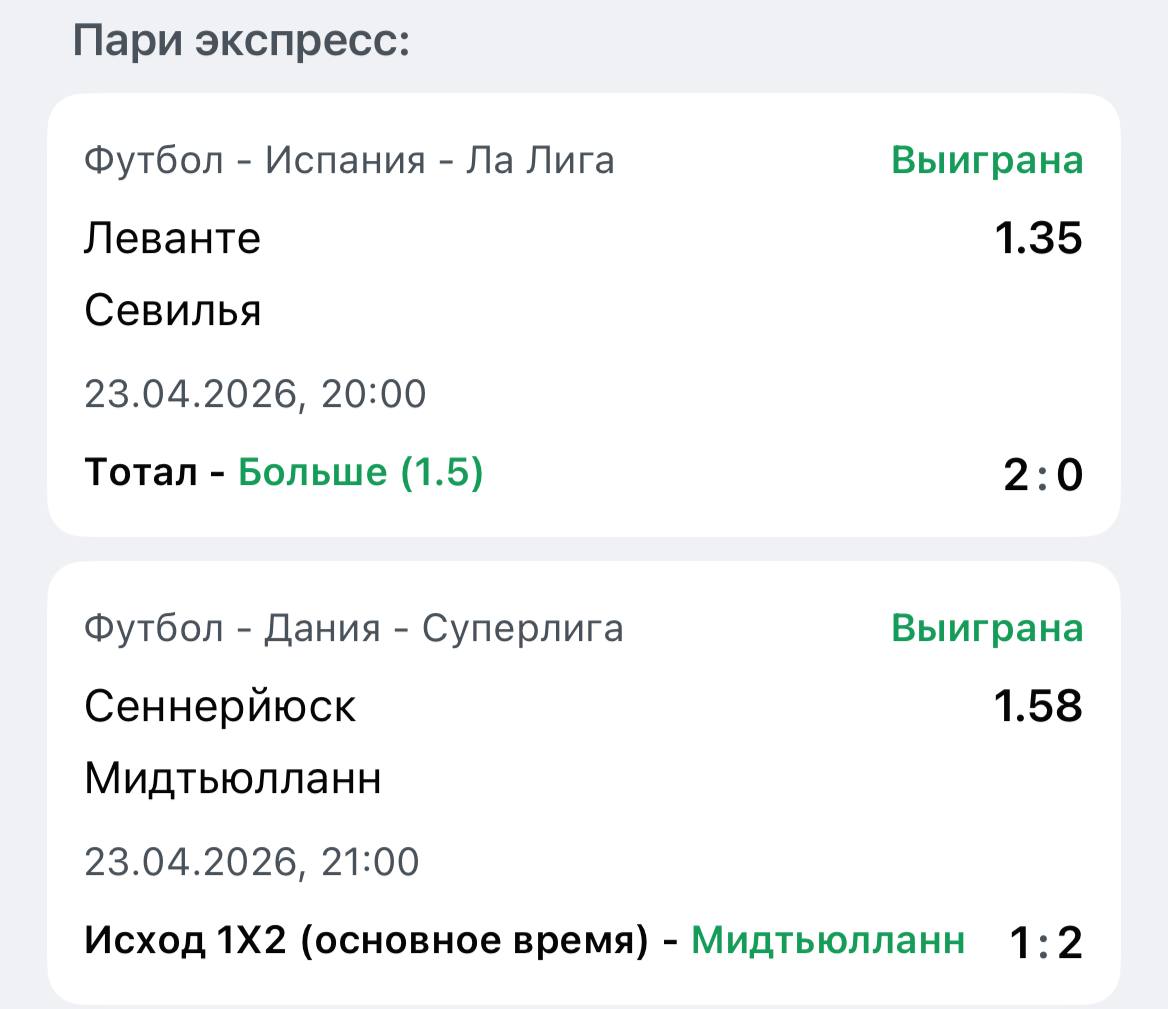Select the "Футбол - Испания - Ла Лига" league label

tap(349, 160)
